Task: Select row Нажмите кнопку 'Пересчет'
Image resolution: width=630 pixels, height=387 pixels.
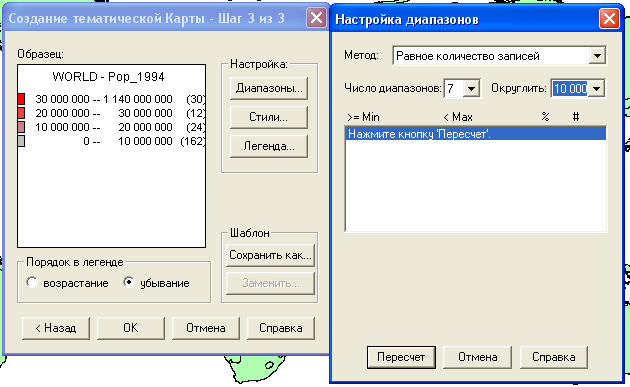Action: (475, 134)
